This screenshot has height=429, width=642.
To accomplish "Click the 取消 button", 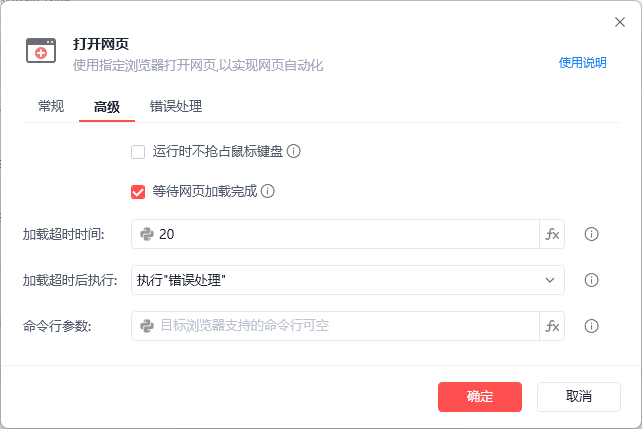I will click(x=579, y=396).
